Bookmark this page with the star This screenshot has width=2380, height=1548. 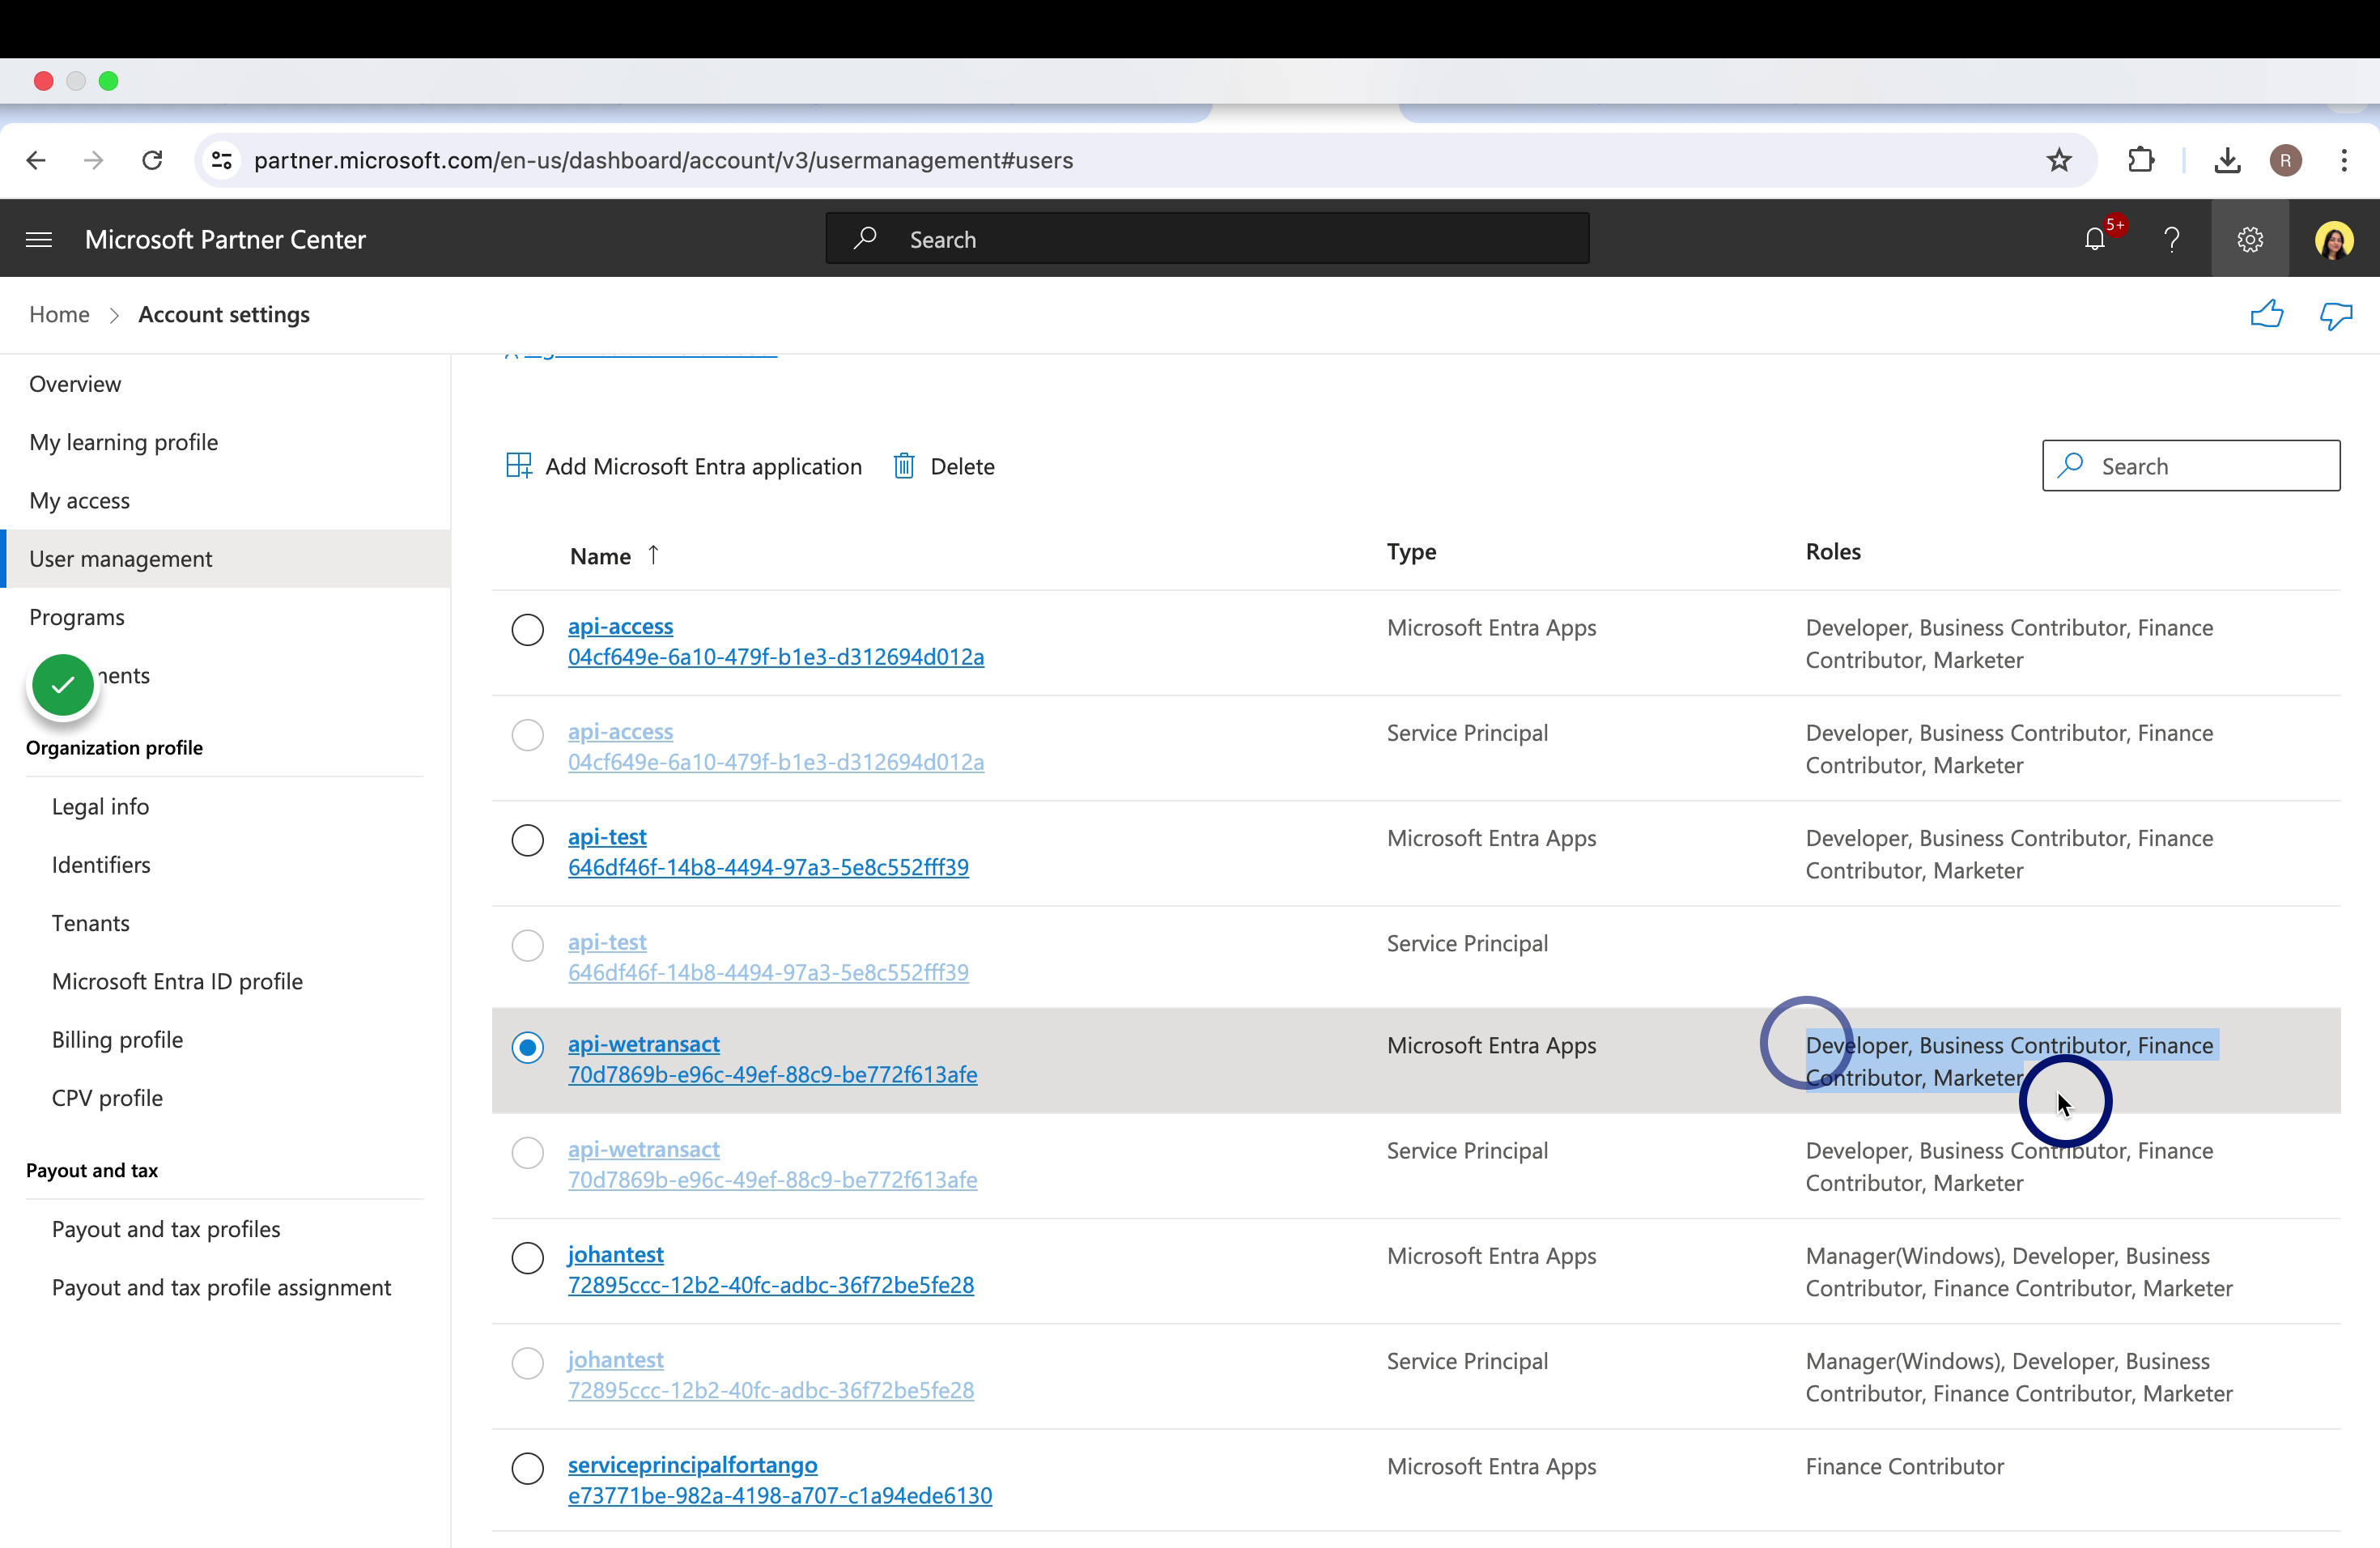(x=2059, y=160)
